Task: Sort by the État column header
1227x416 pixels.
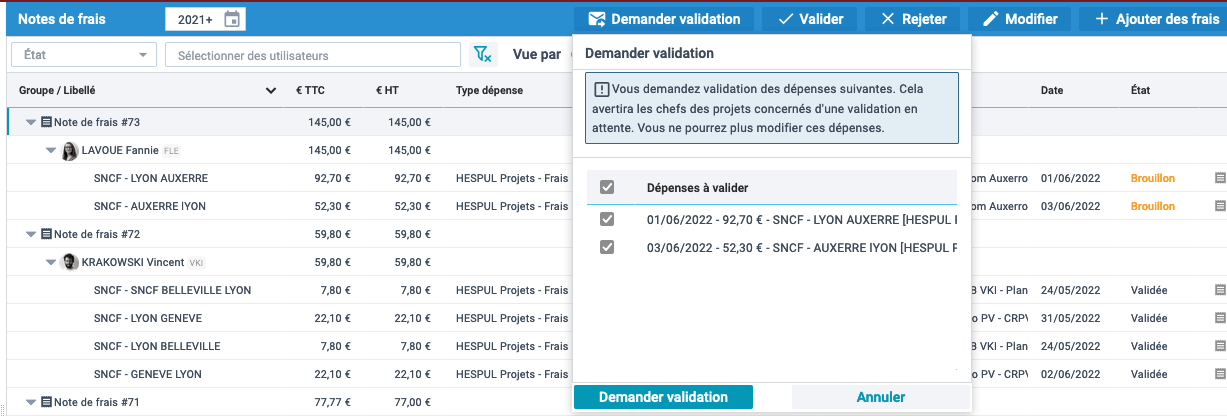Action: (1141, 90)
